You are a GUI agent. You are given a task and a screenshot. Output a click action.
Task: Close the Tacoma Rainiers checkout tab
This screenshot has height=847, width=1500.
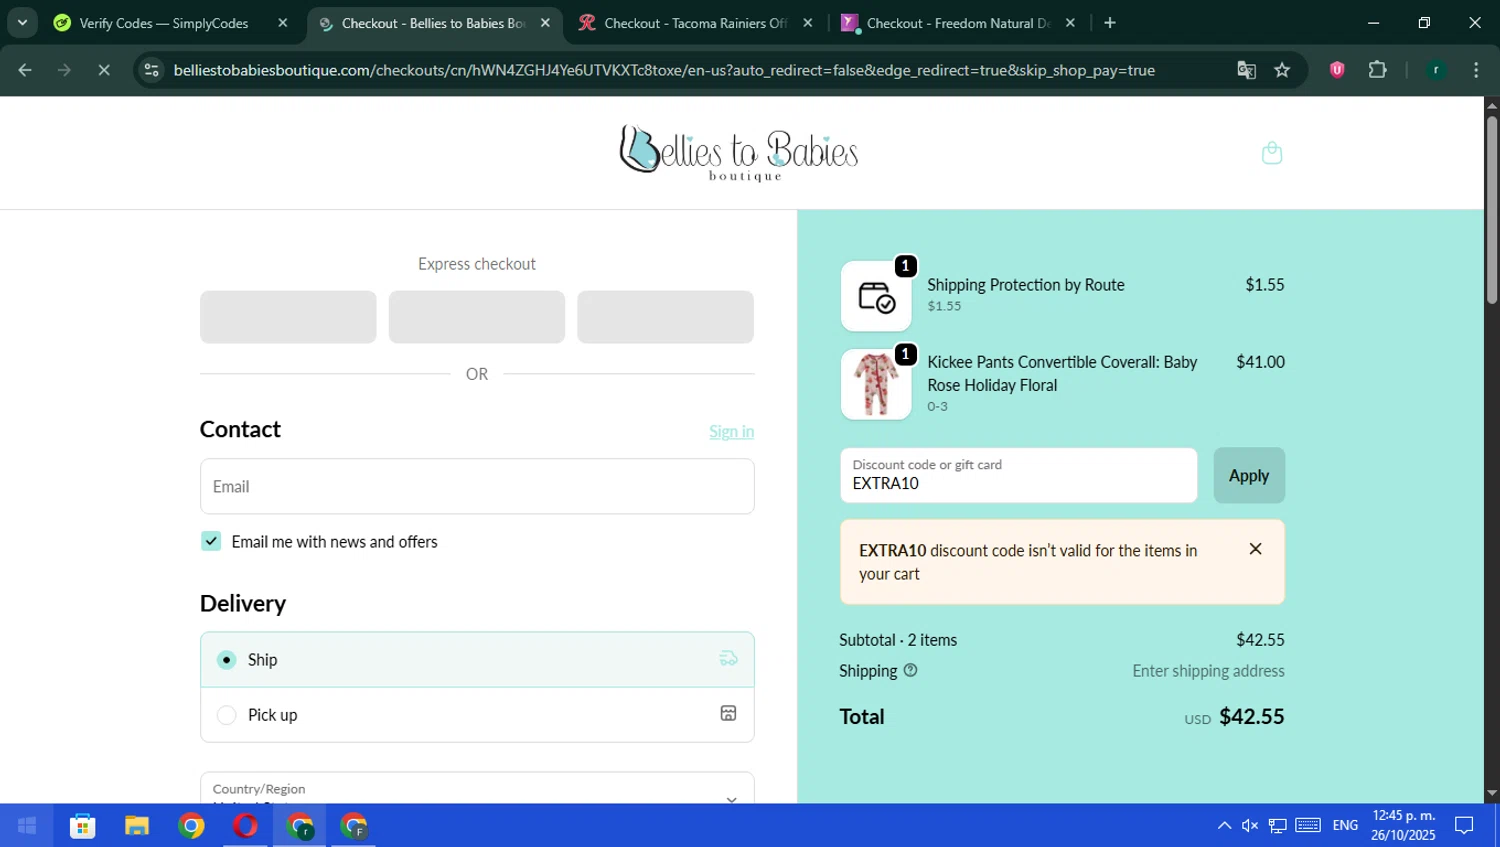[808, 22]
